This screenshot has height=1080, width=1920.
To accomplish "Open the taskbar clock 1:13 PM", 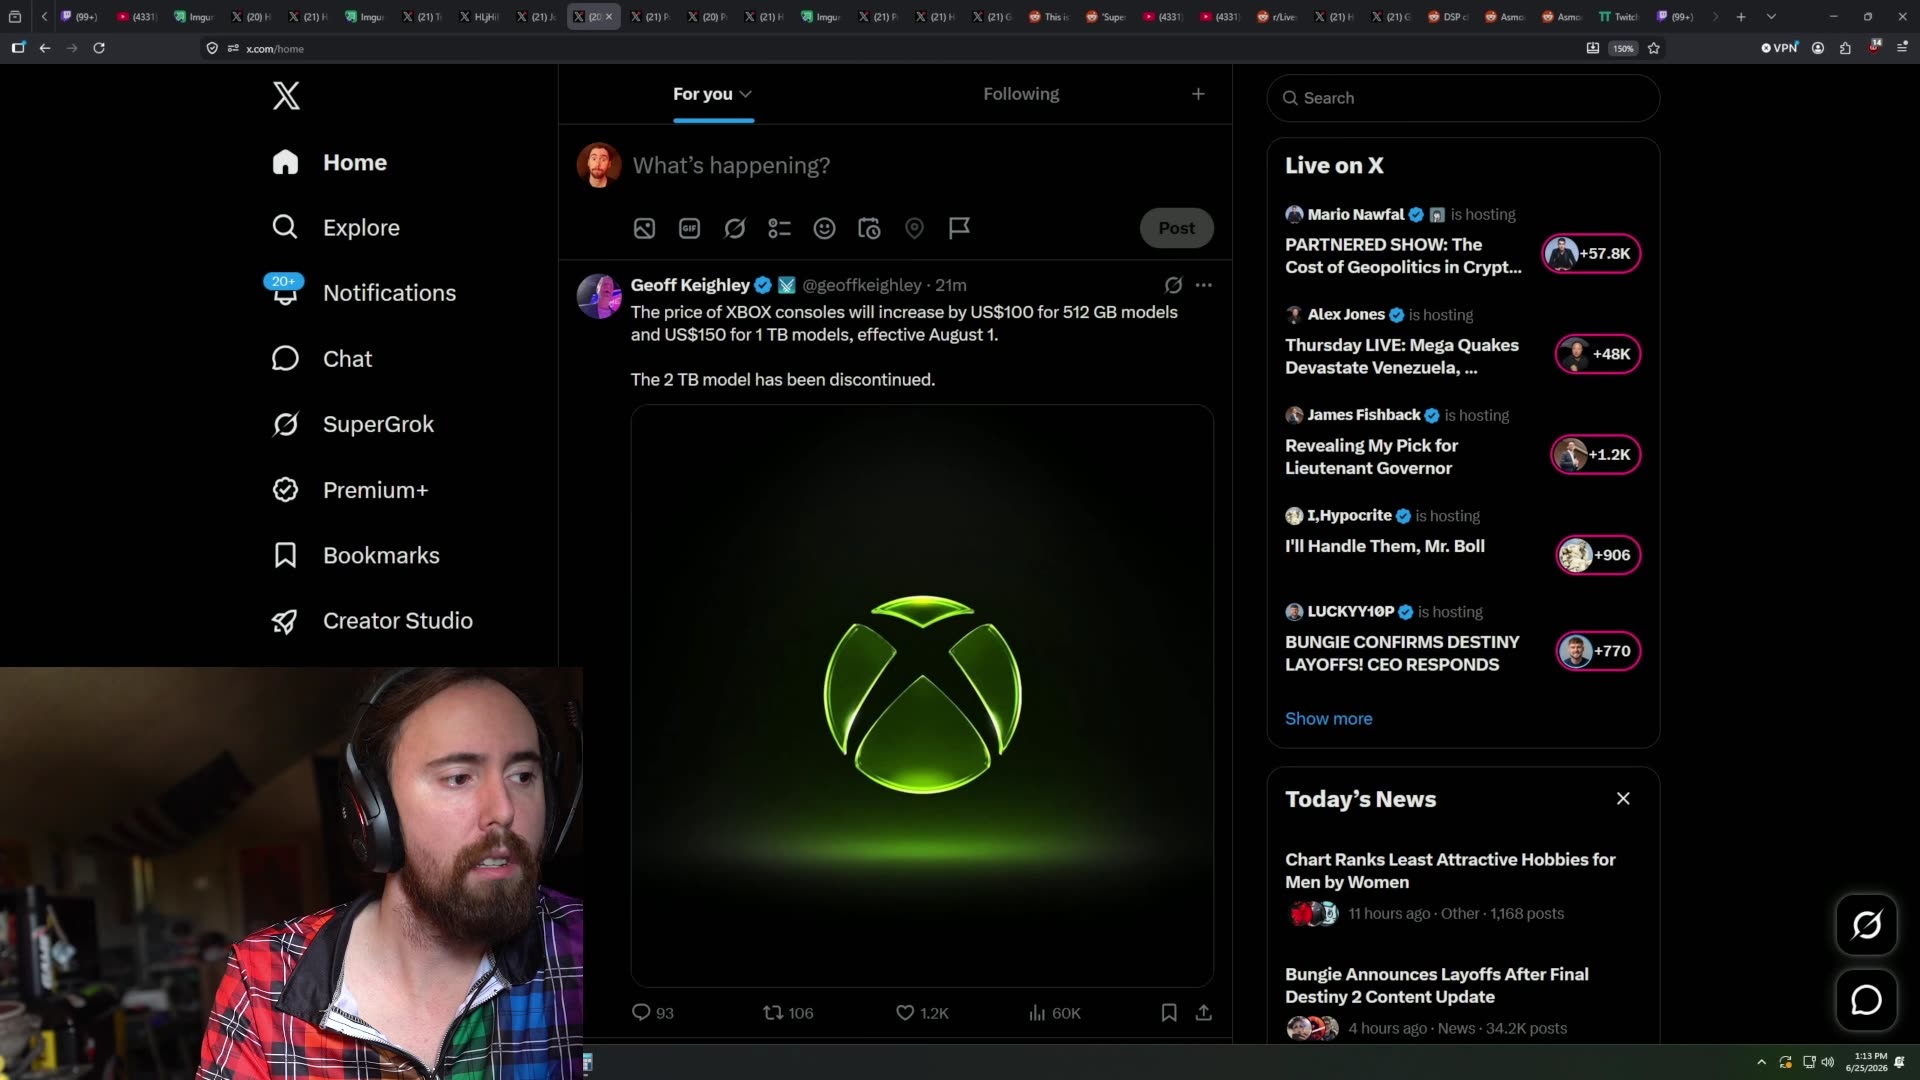I will tap(1866, 1062).
